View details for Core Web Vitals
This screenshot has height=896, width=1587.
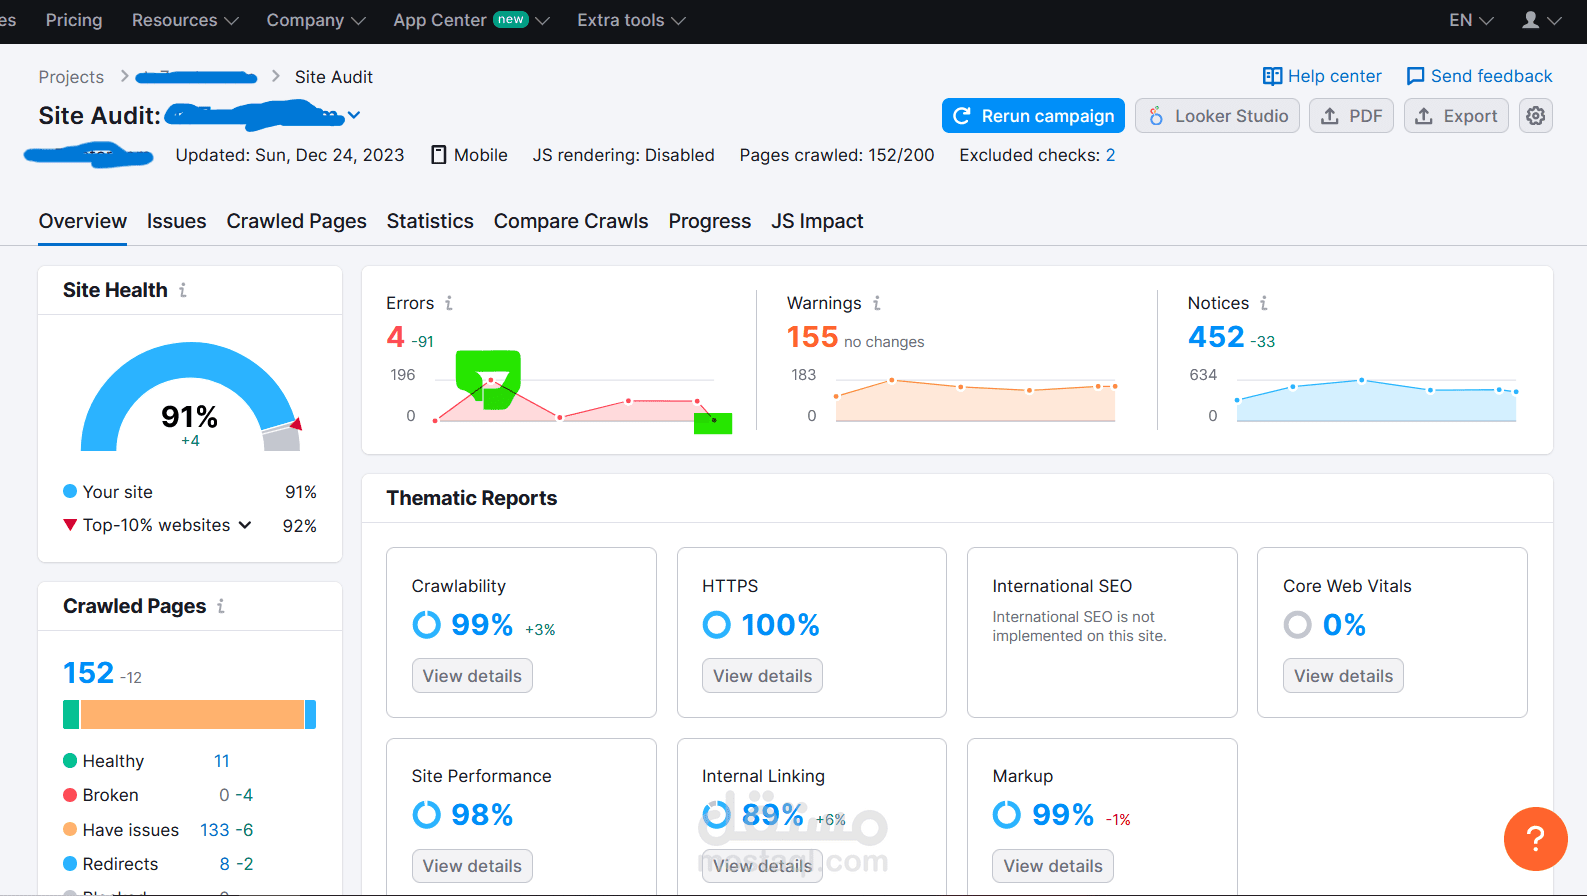click(x=1343, y=676)
